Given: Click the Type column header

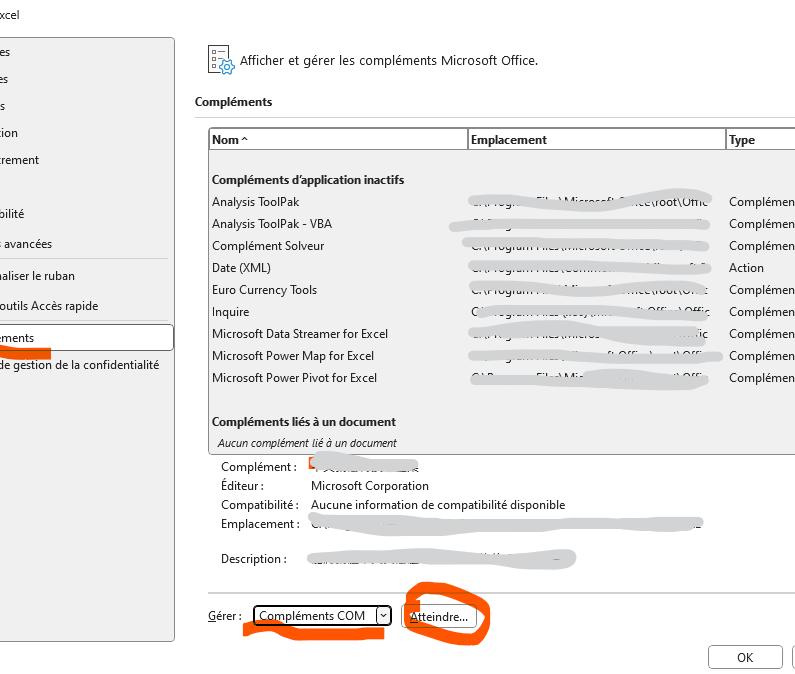Looking at the screenshot, I should 761,139.
